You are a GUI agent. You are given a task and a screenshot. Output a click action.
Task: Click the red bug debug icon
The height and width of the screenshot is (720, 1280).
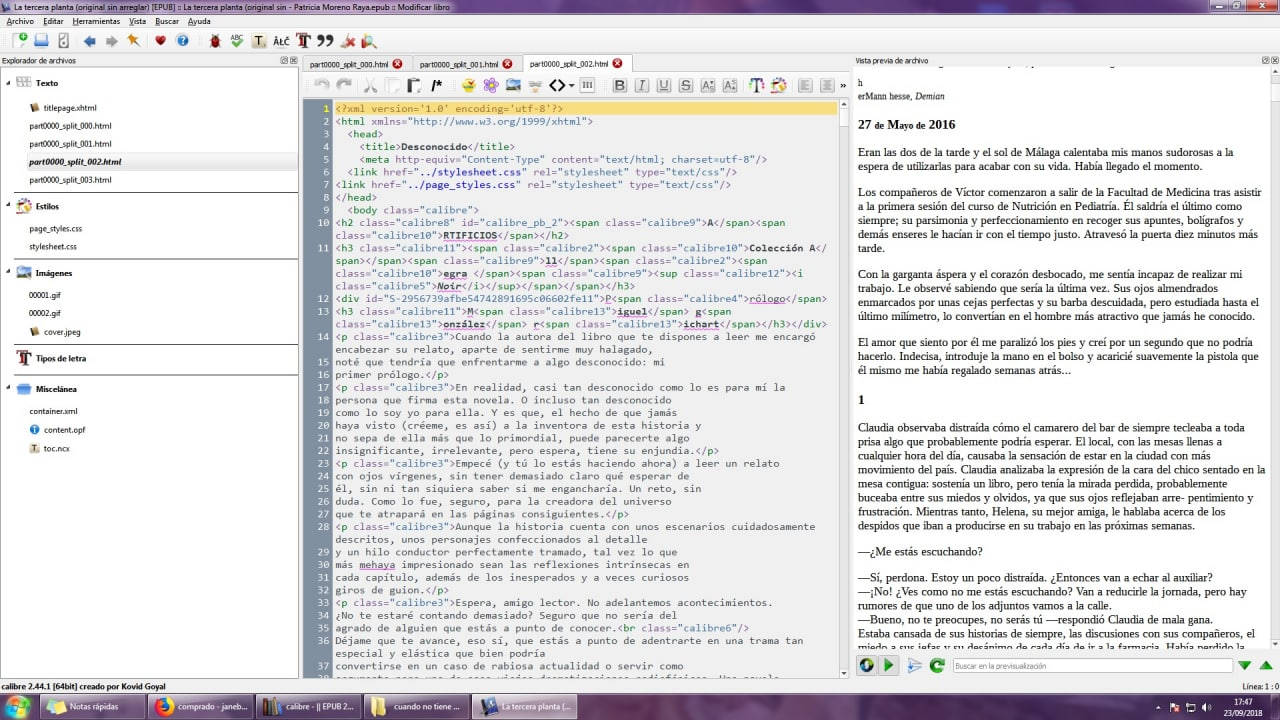(x=215, y=41)
